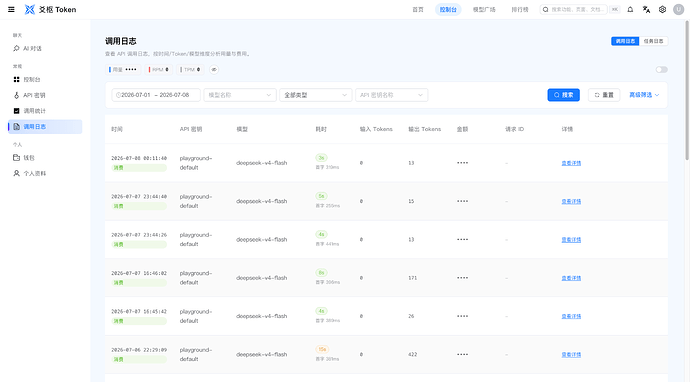The image size is (690, 382).
Task: Expand the all types dropdown
Action: (x=316, y=95)
